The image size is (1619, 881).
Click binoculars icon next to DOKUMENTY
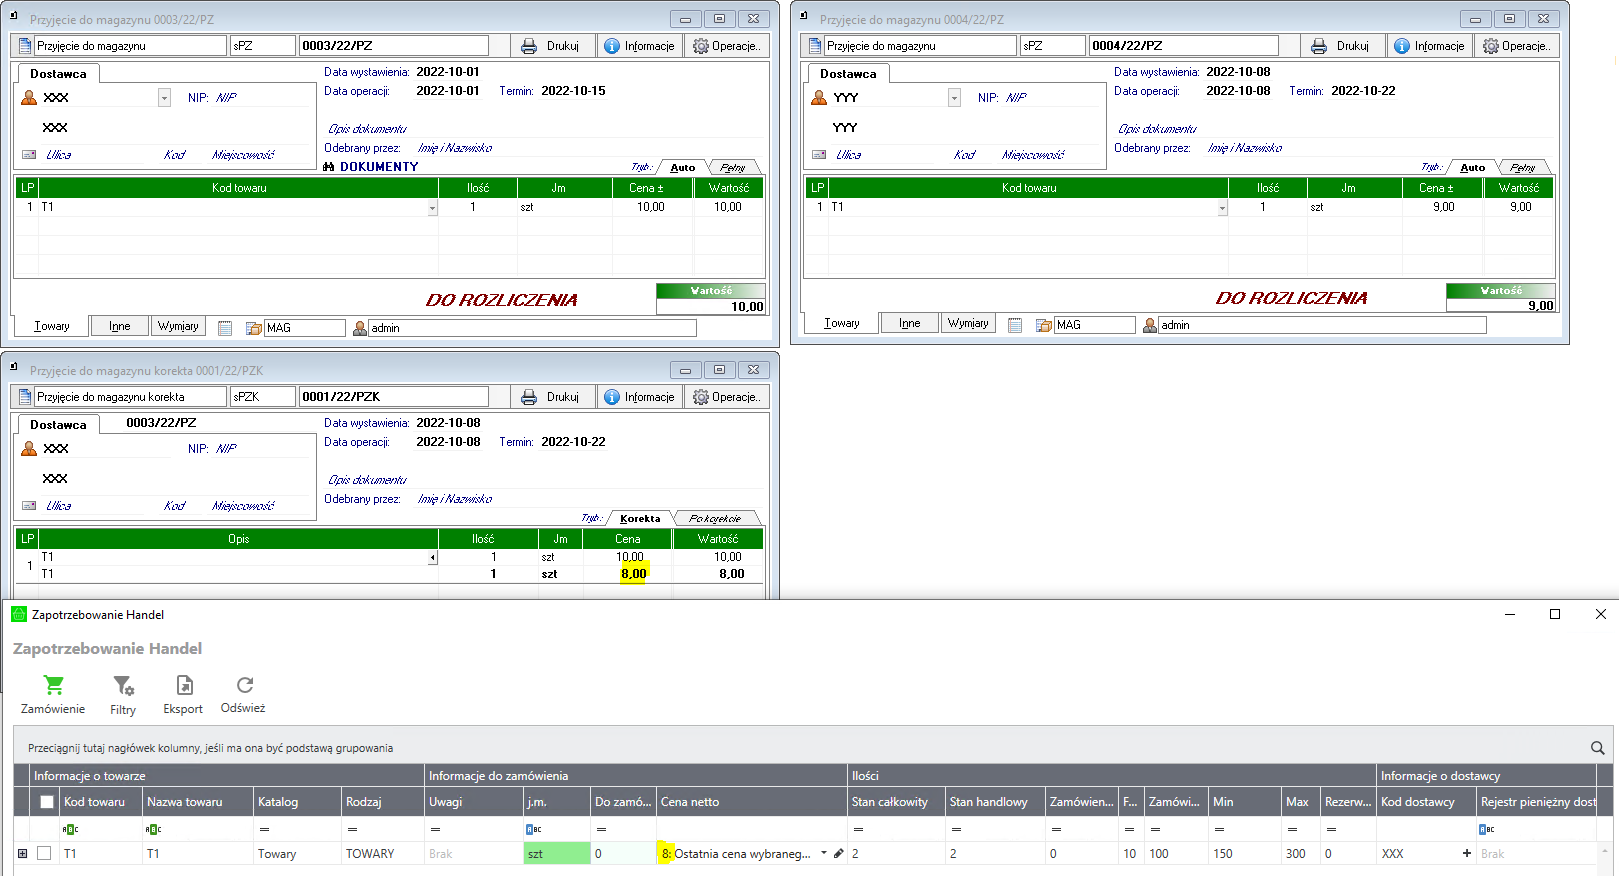329,167
